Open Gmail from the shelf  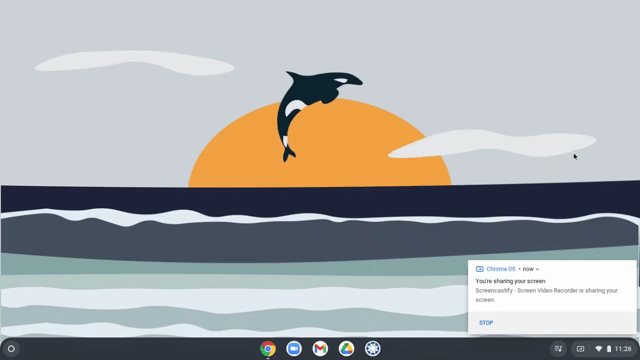(x=320, y=349)
